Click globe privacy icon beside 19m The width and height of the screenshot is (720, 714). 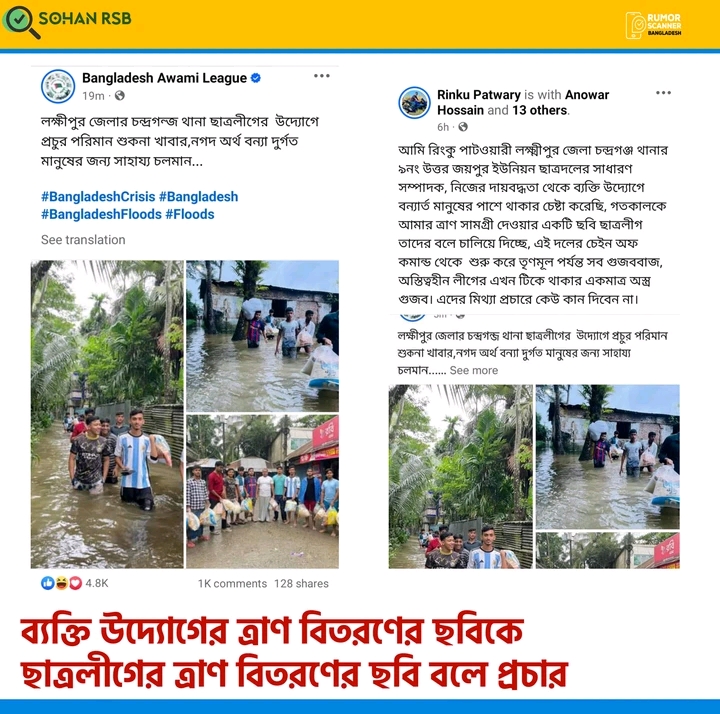tap(119, 96)
